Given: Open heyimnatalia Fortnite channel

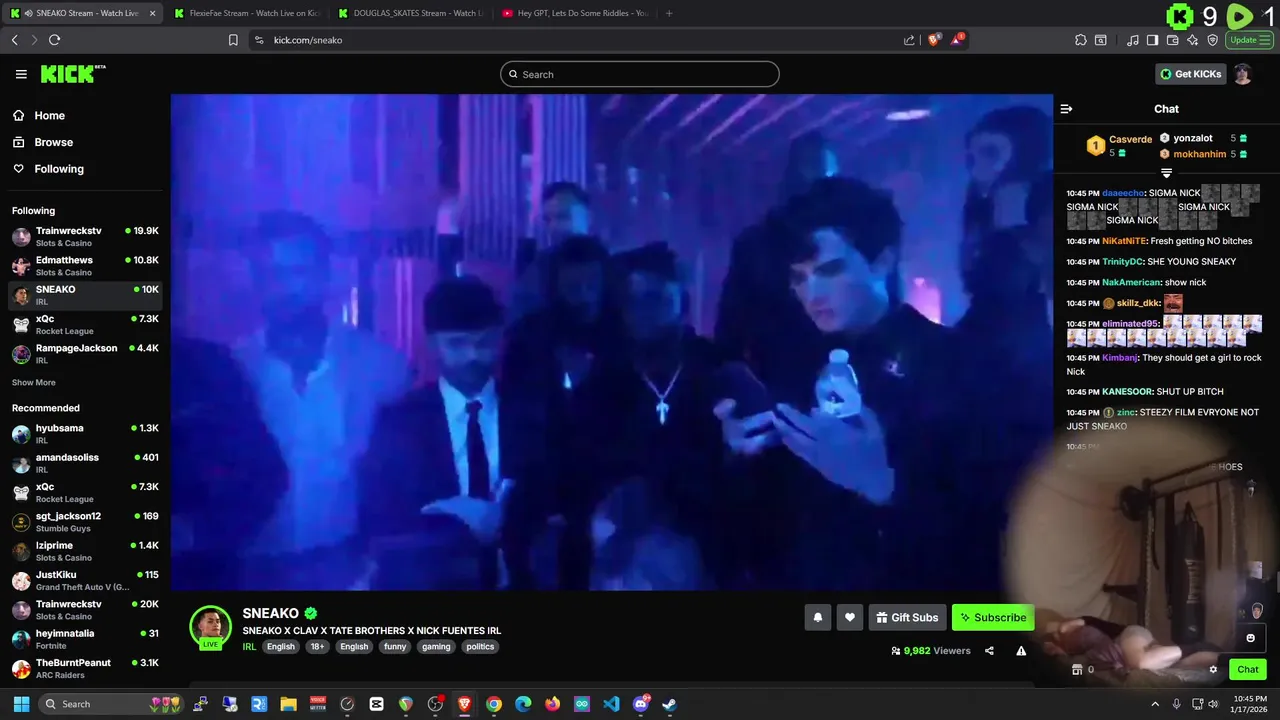Looking at the screenshot, I should (85, 639).
